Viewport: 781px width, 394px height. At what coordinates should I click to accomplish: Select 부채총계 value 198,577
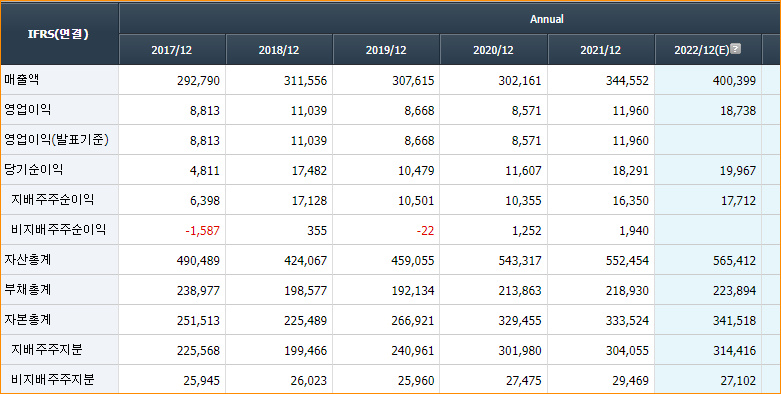coord(305,290)
